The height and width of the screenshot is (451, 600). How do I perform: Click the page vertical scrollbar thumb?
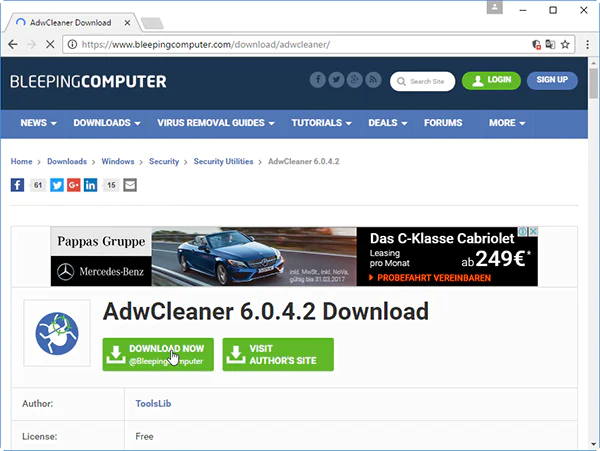coord(593,84)
